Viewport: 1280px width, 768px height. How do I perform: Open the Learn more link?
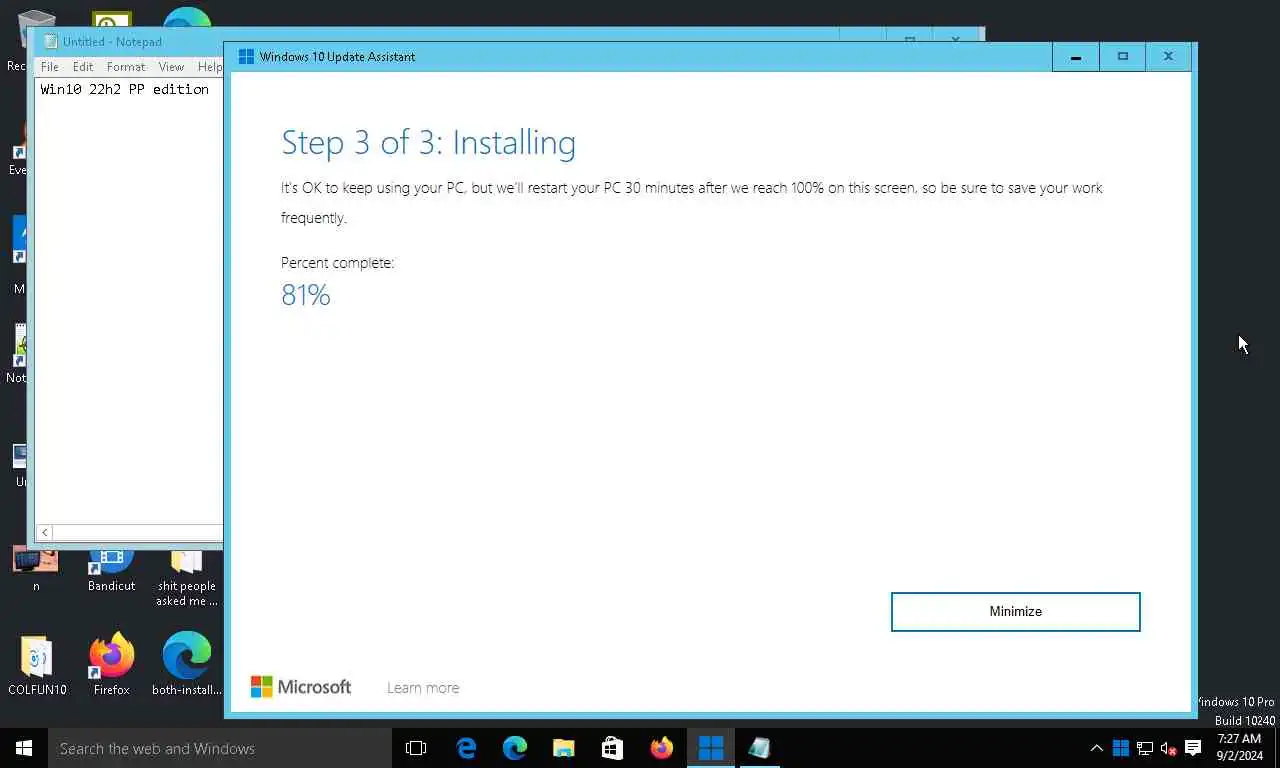pyautogui.click(x=423, y=688)
